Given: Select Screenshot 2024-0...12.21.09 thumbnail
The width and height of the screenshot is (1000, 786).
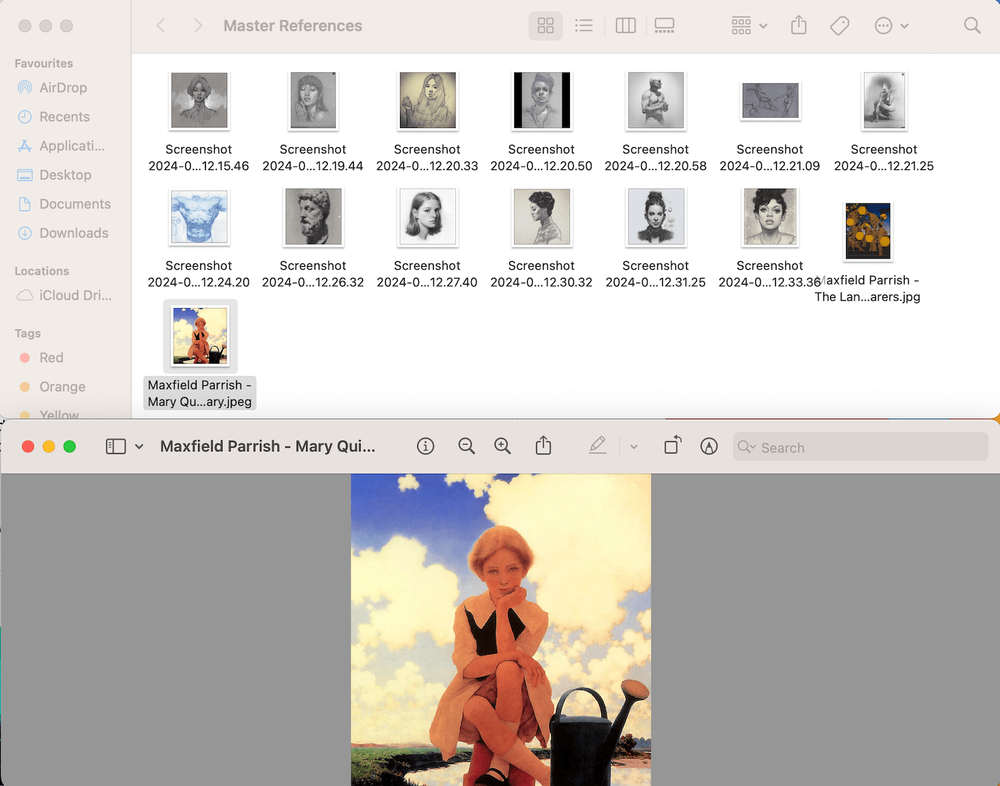Looking at the screenshot, I should pyautogui.click(x=770, y=101).
